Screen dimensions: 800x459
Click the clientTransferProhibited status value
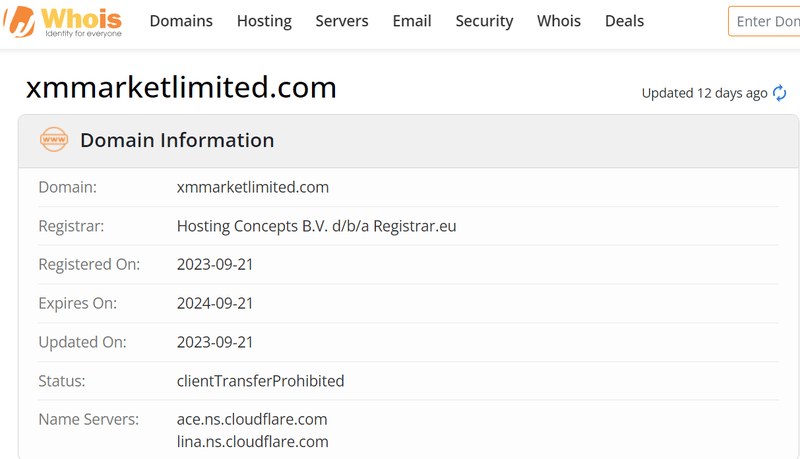(x=260, y=381)
